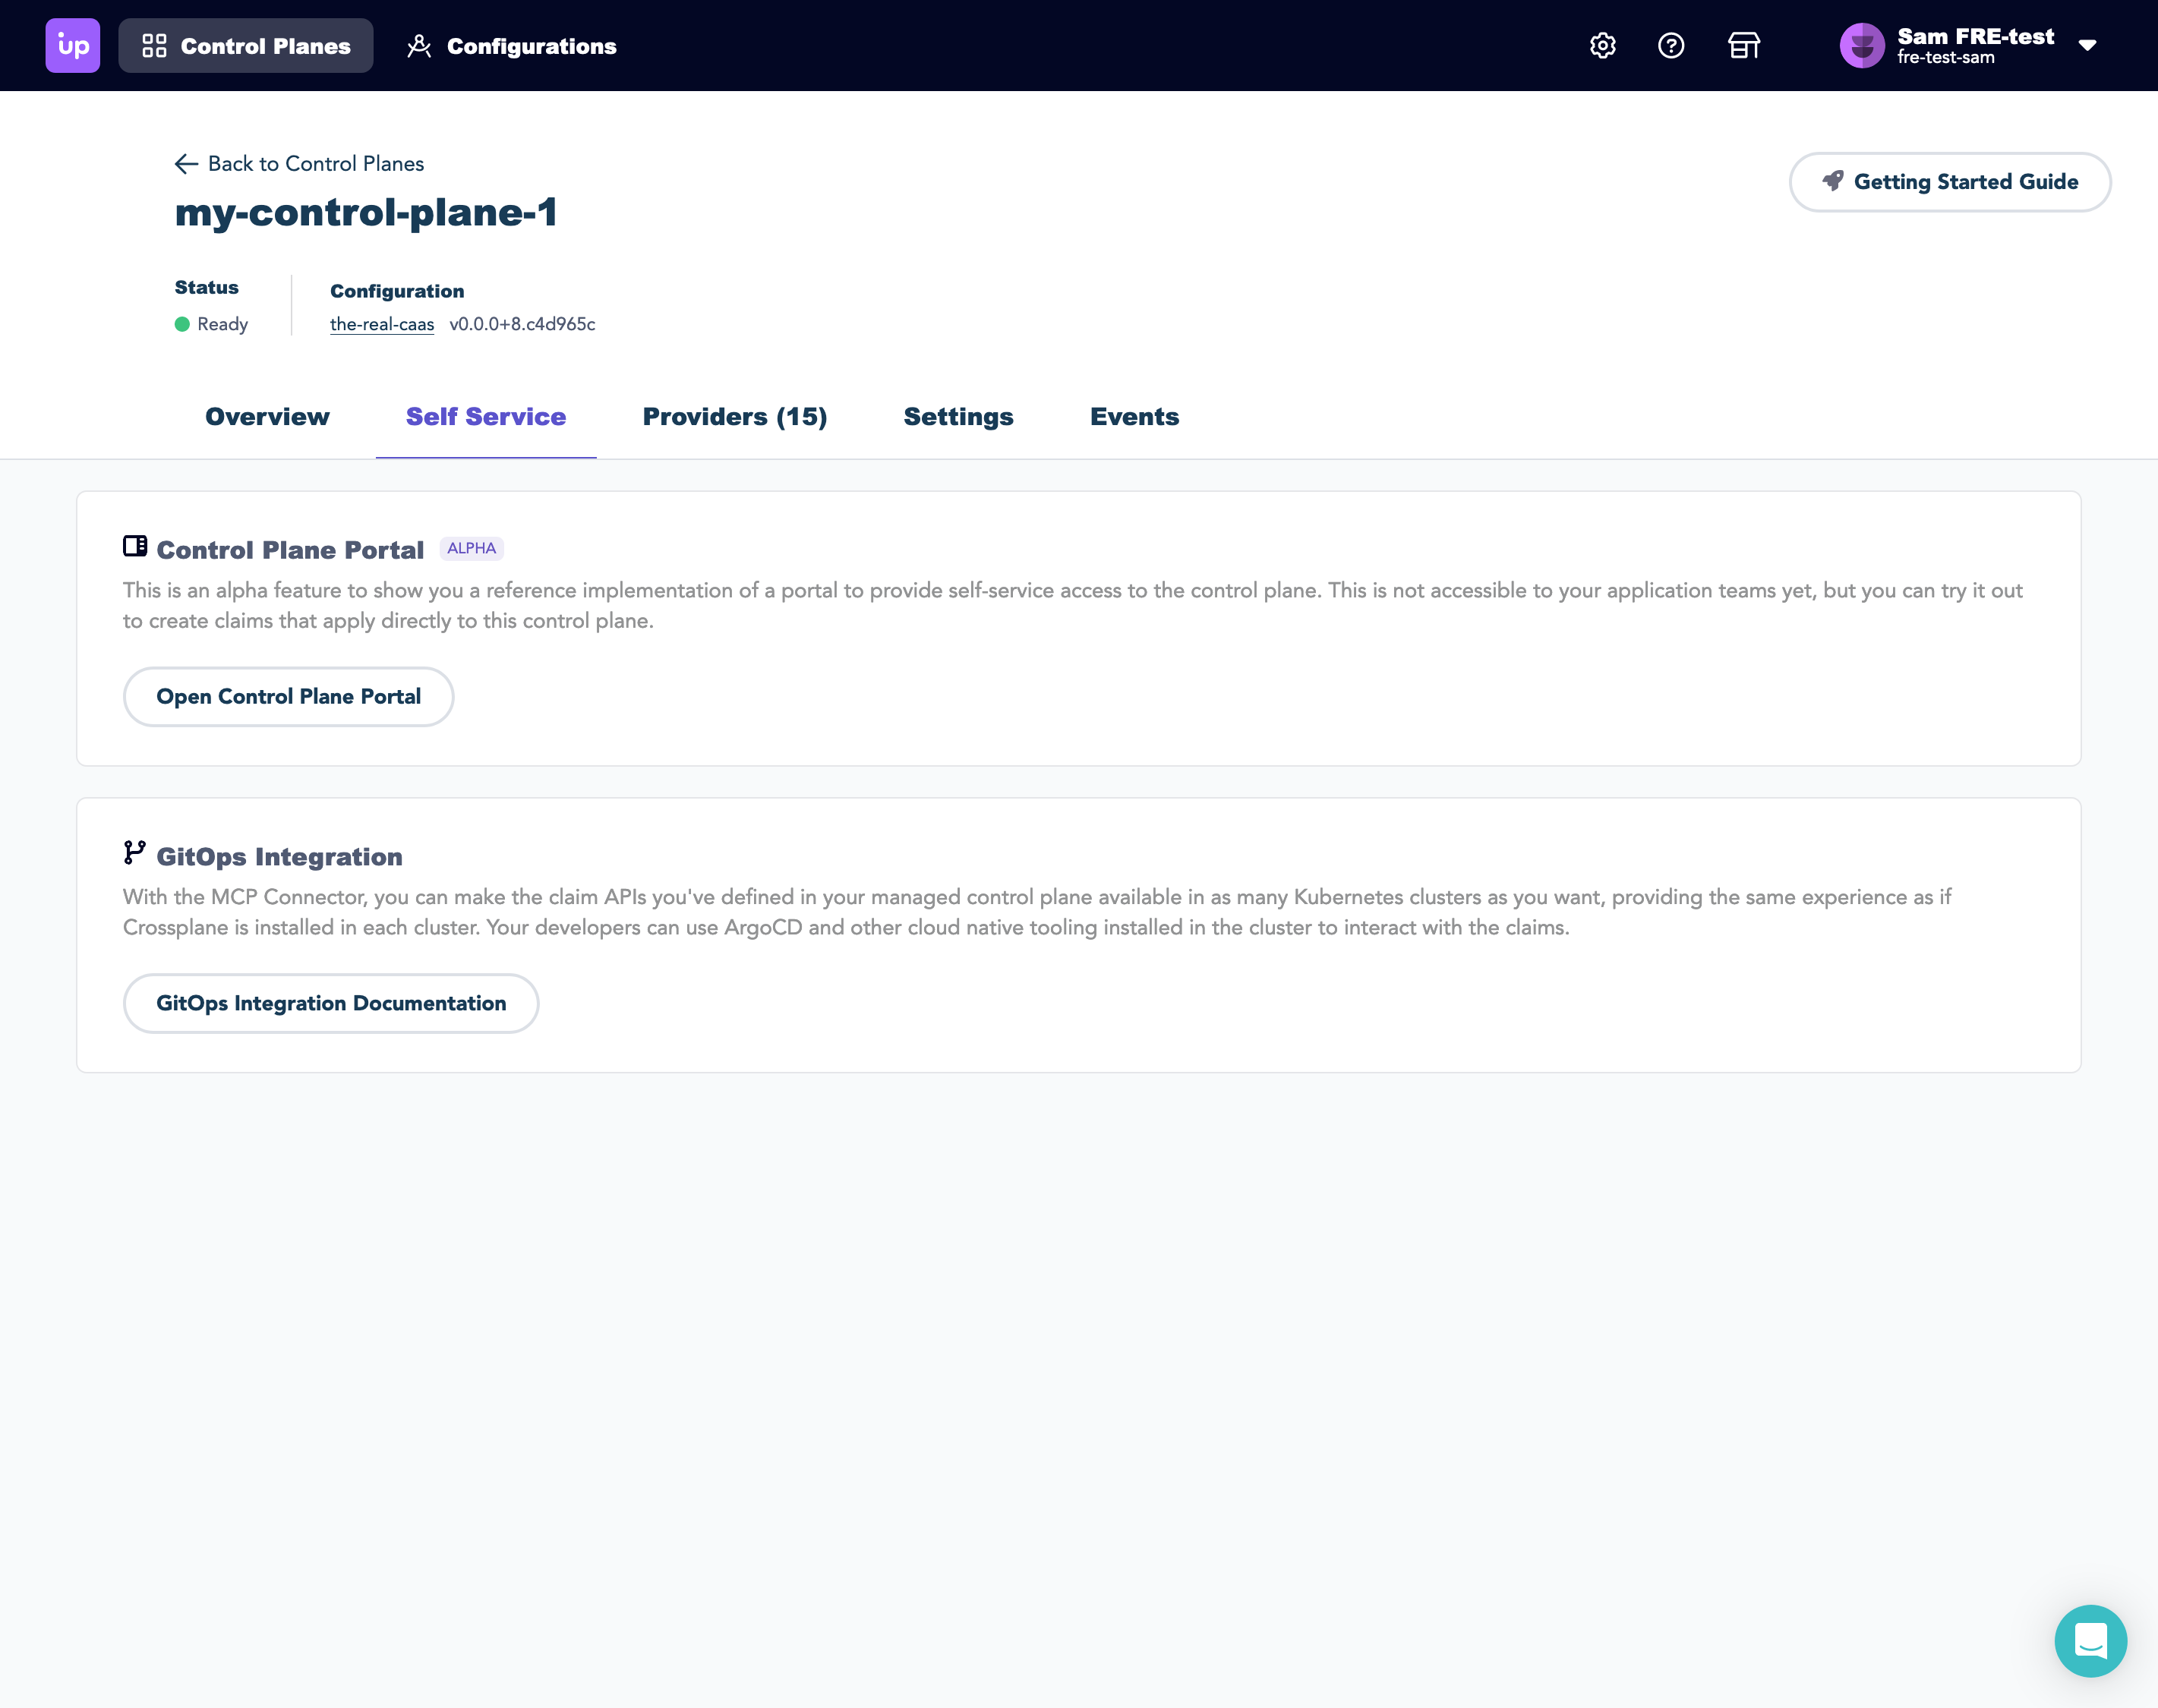Go to Control Planes in navbar
The width and height of the screenshot is (2158, 1708).
246,46
